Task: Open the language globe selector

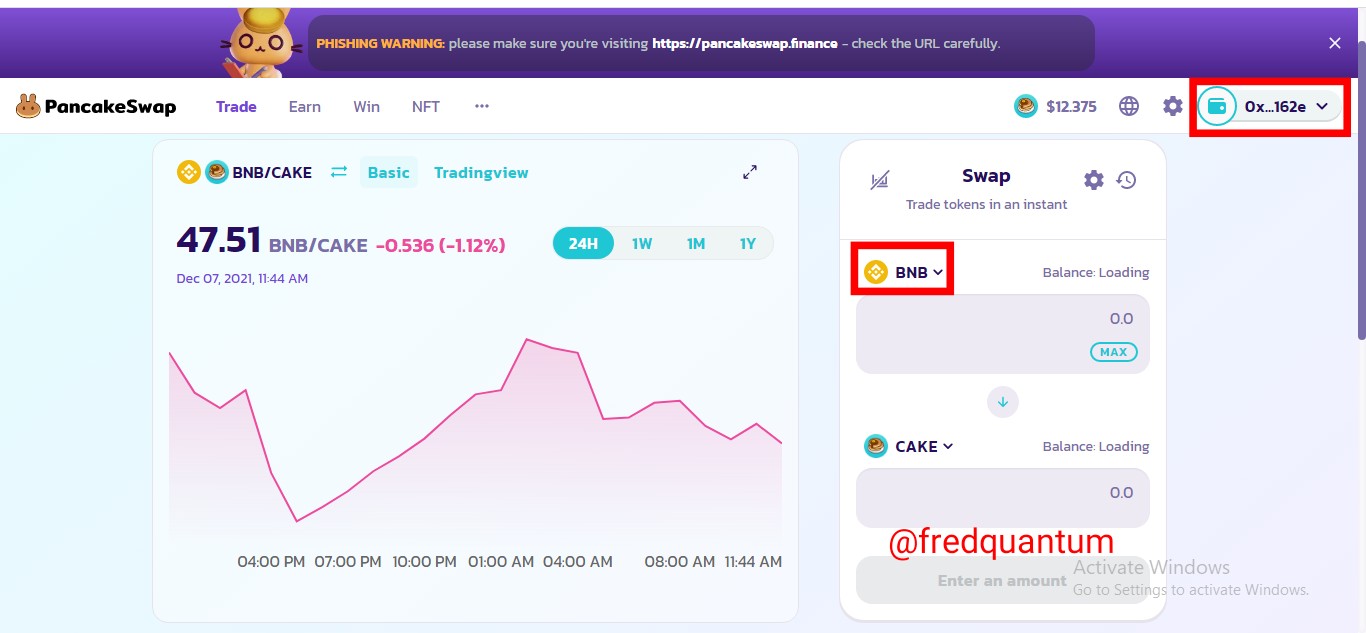Action: (1129, 106)
